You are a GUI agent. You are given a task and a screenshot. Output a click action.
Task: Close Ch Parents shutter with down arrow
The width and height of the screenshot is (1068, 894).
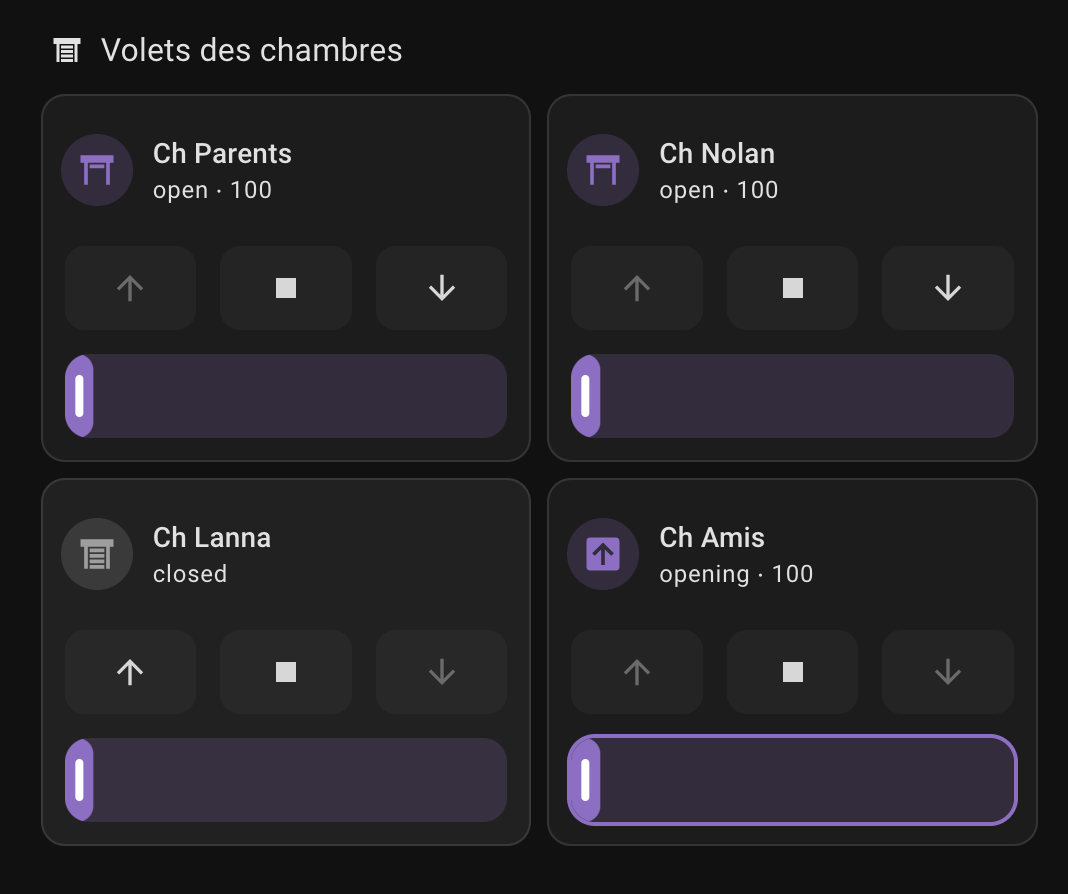[x=441, y=288]
